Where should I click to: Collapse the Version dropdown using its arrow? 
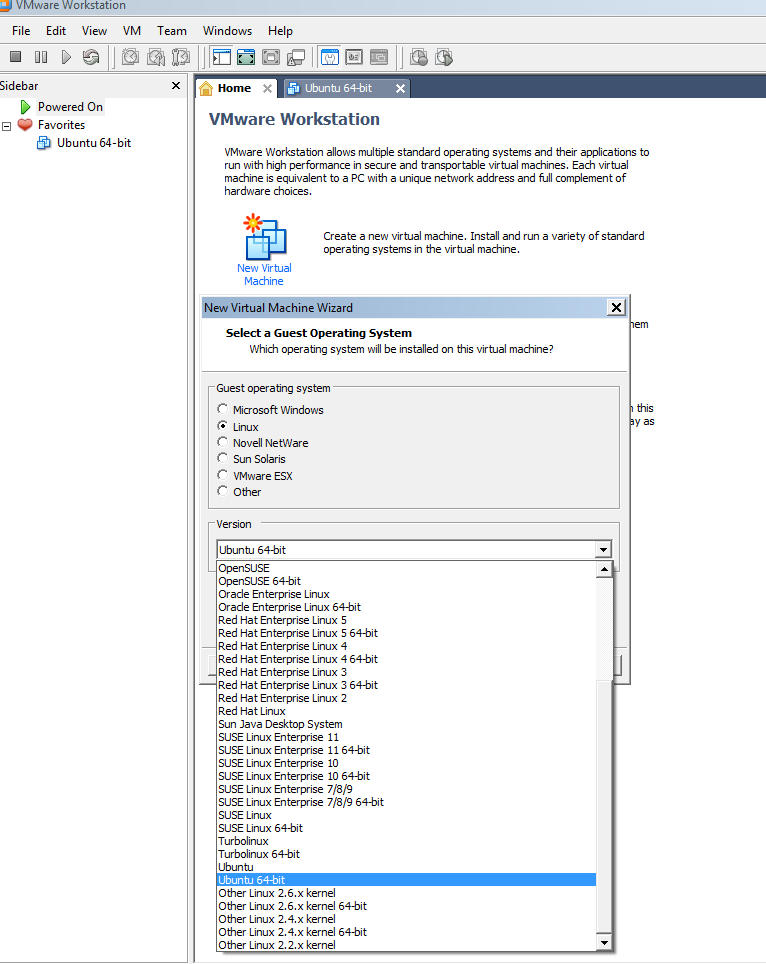coord(602,550)
